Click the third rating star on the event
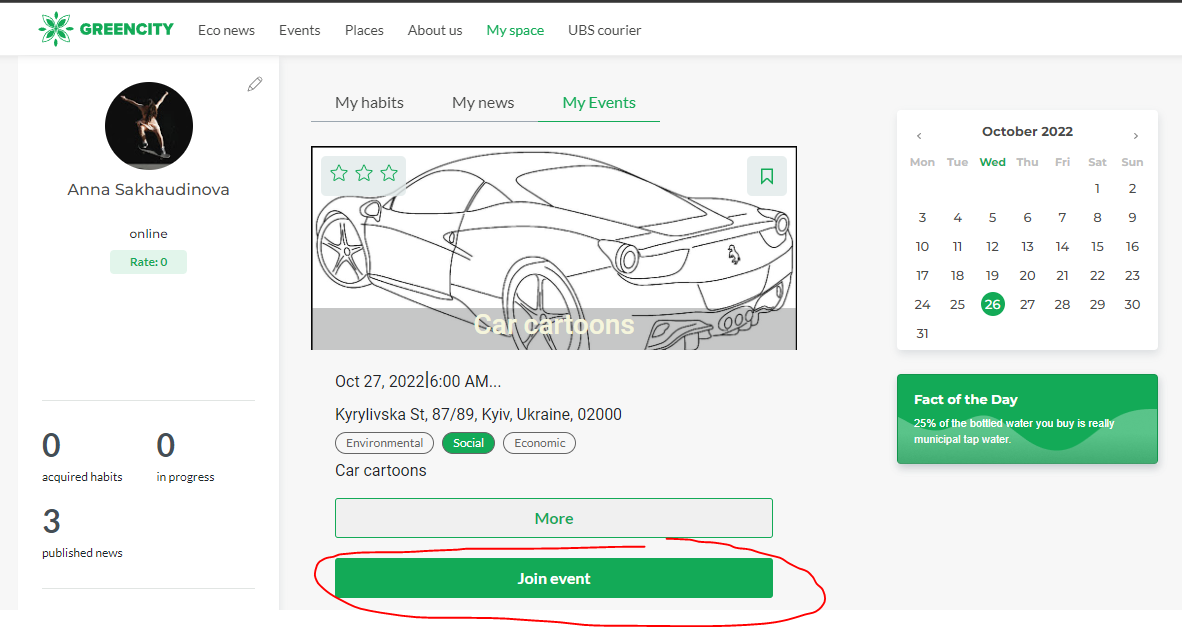Viewport: 1182px width, 627px height. click(389, 173)
